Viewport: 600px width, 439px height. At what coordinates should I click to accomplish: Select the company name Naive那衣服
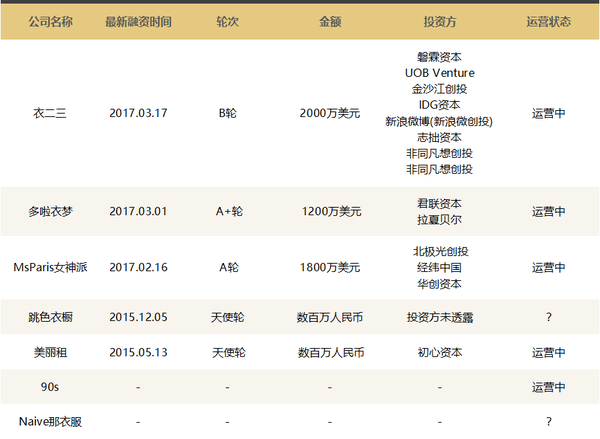pyautogui.click(x=50, y=421)
